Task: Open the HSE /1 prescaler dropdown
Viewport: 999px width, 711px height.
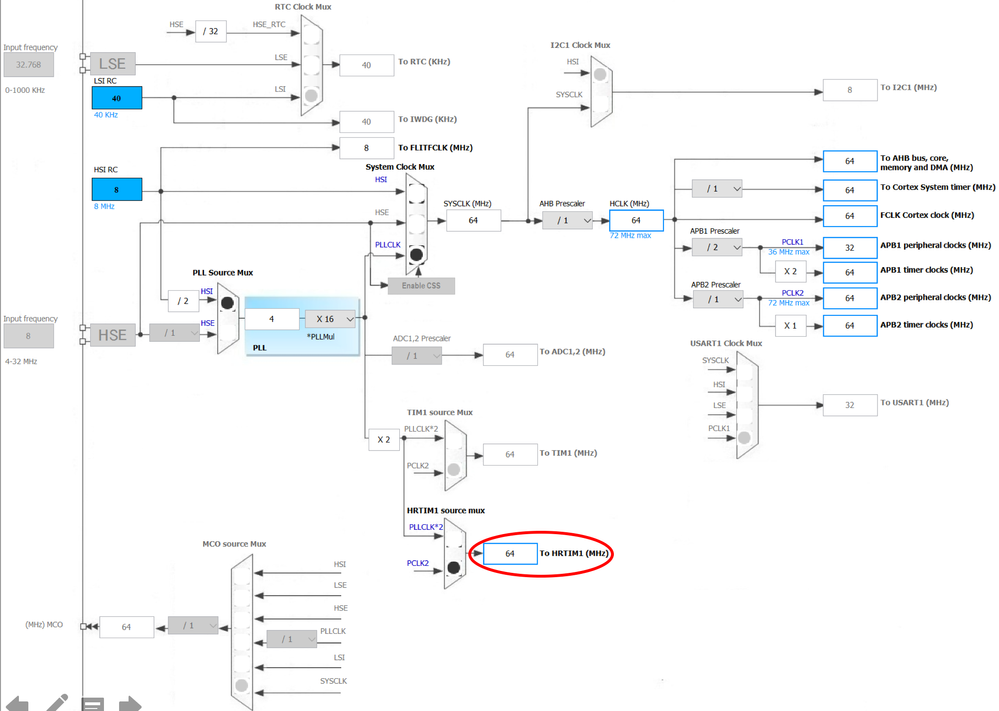Action: (x=175, y=333)
